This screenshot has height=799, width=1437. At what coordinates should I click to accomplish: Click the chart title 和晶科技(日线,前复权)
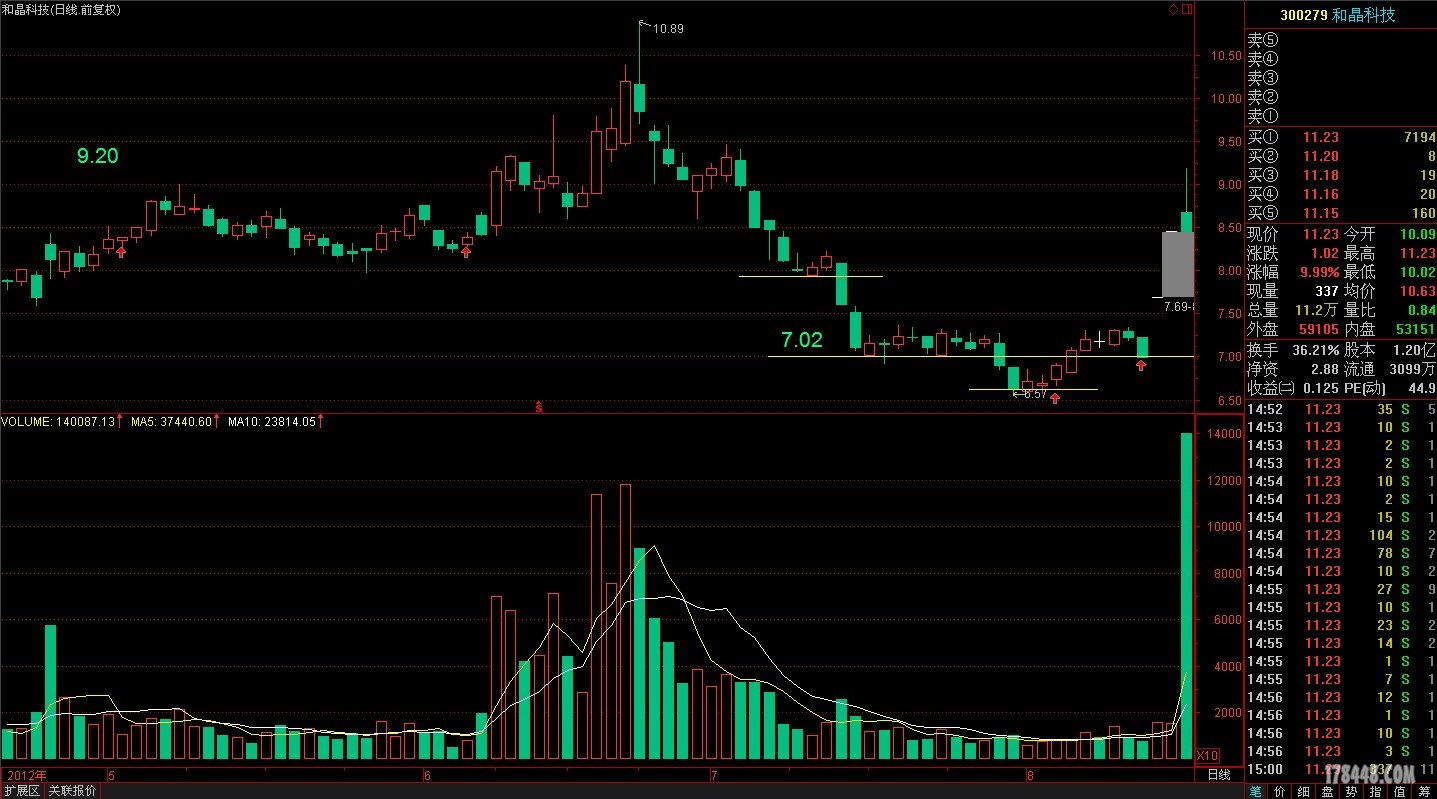pos(61,9)
